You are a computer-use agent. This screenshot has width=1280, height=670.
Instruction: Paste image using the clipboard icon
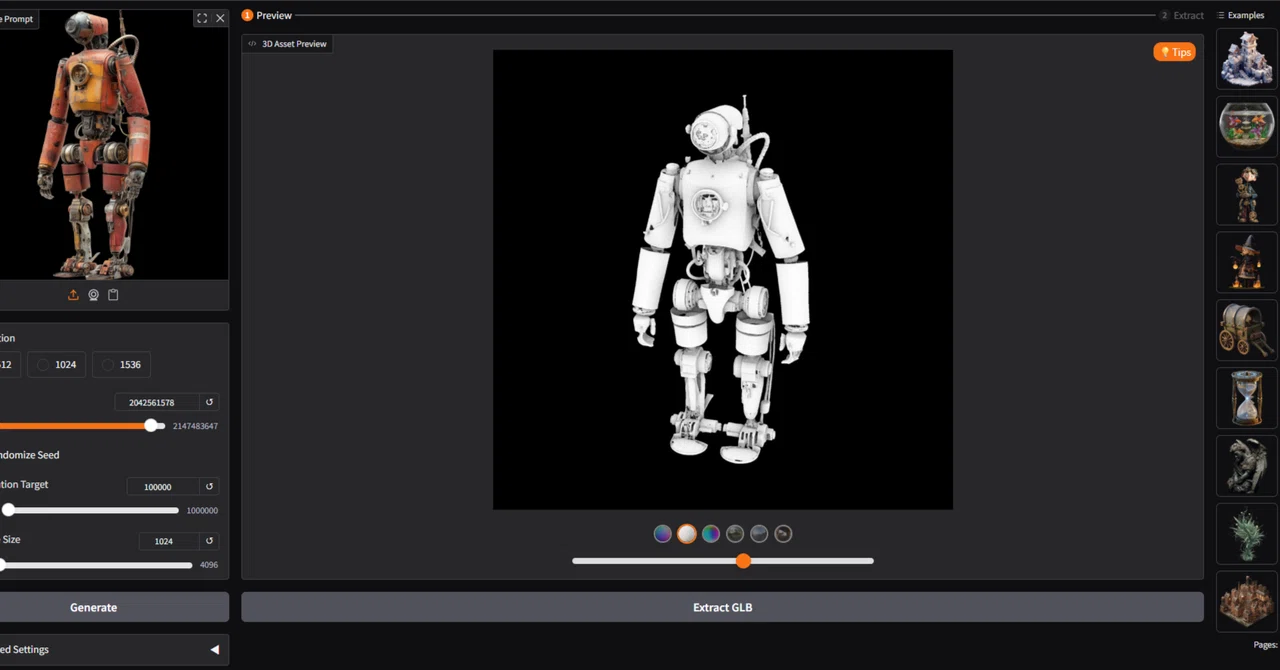click(113, 295)
